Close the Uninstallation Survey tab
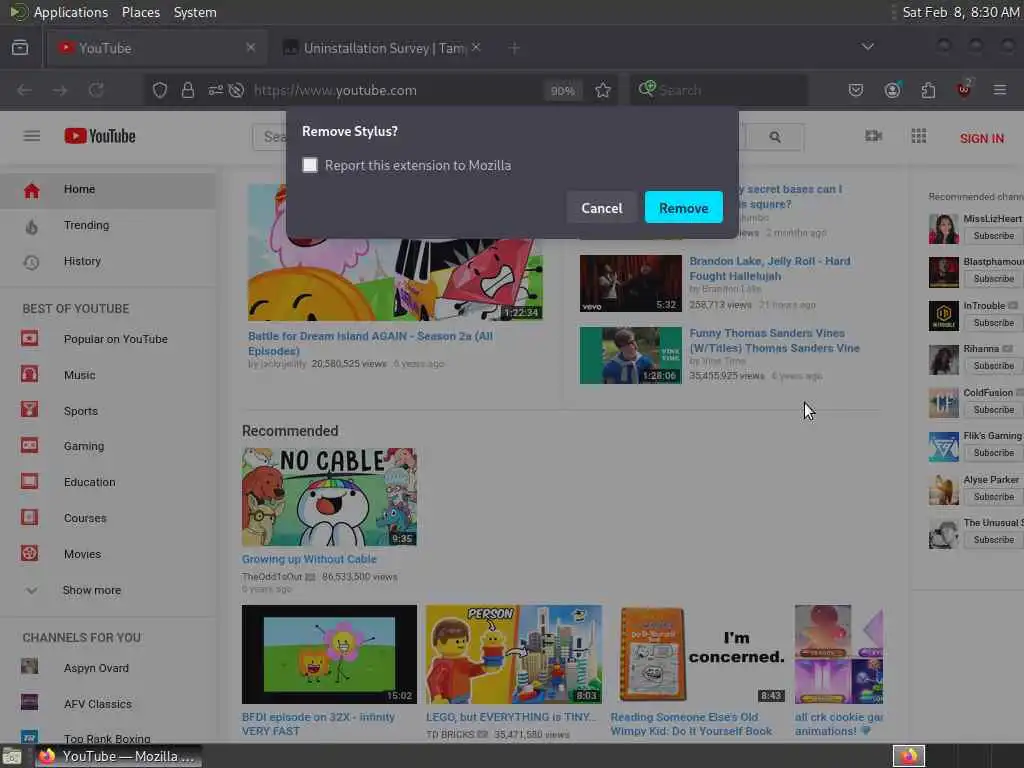 click(476, 47)
